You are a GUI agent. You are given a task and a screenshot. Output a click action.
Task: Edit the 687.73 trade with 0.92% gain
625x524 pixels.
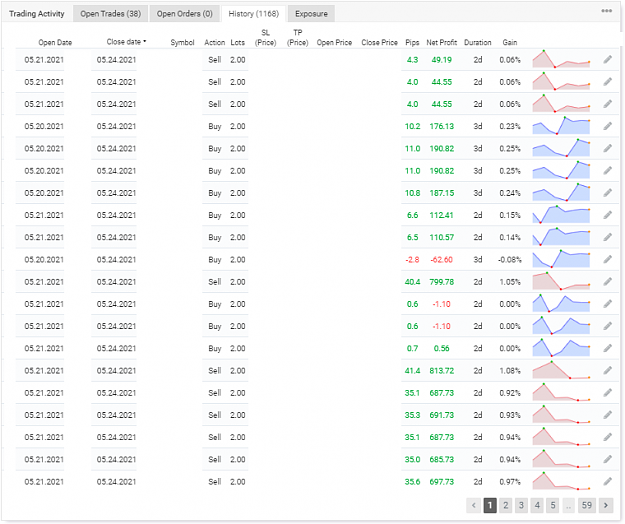pos(607,393)
